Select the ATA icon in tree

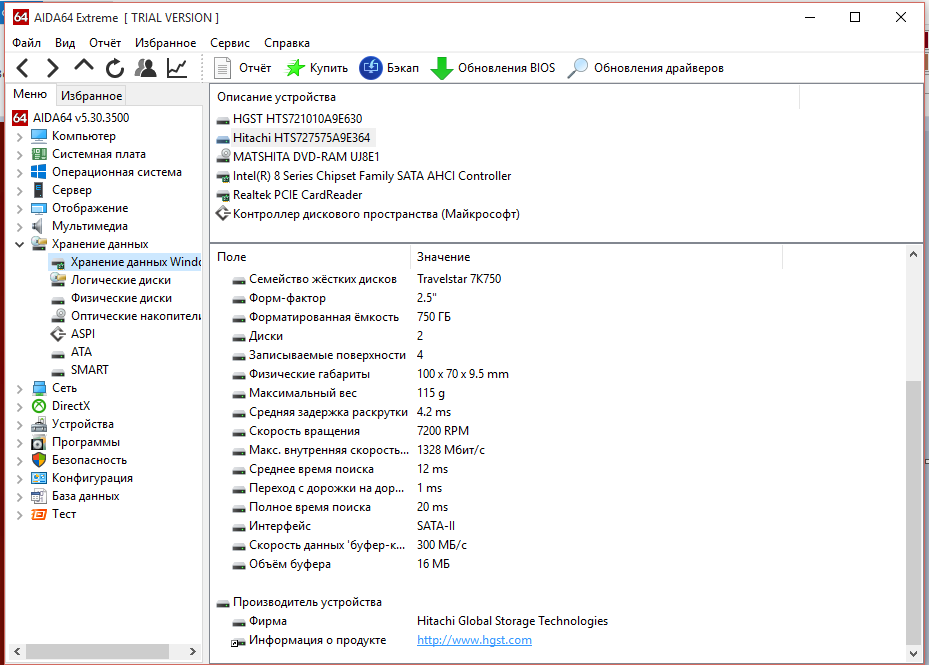pos(58,353)
